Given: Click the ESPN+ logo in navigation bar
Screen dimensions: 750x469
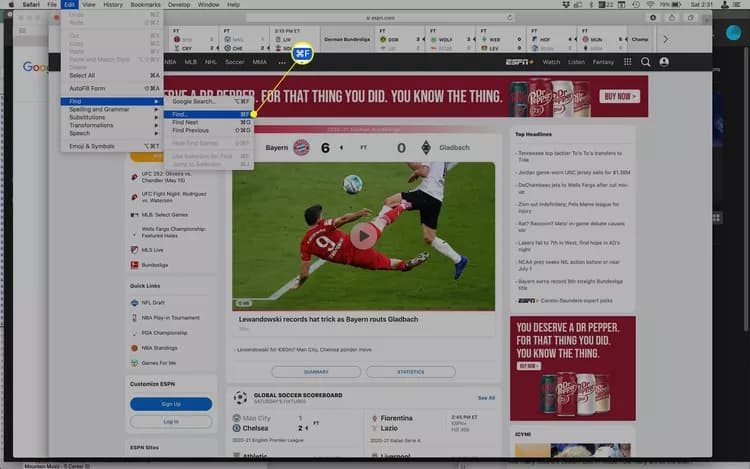Looking at the screenshot, I should pyautogui.click(x=519, y=62).
